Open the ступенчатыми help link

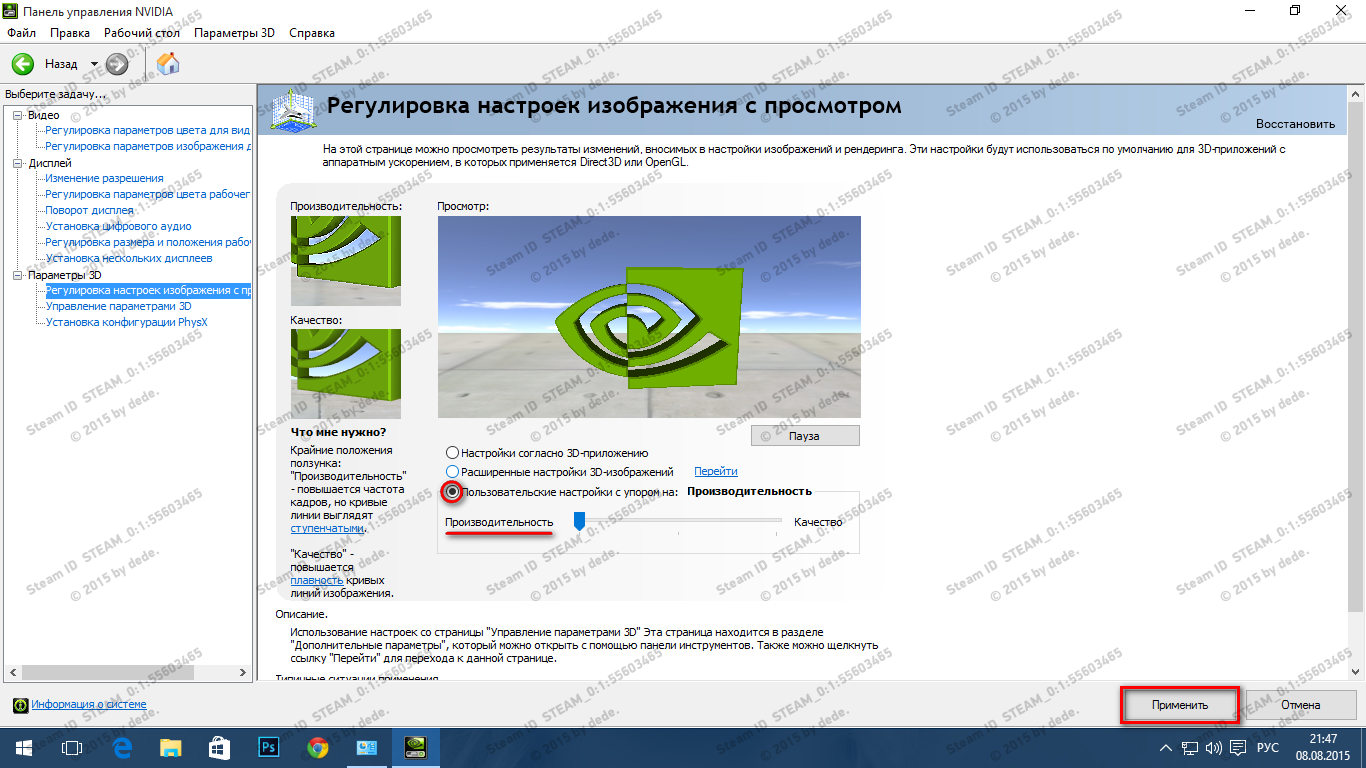[x=326, y=528]
